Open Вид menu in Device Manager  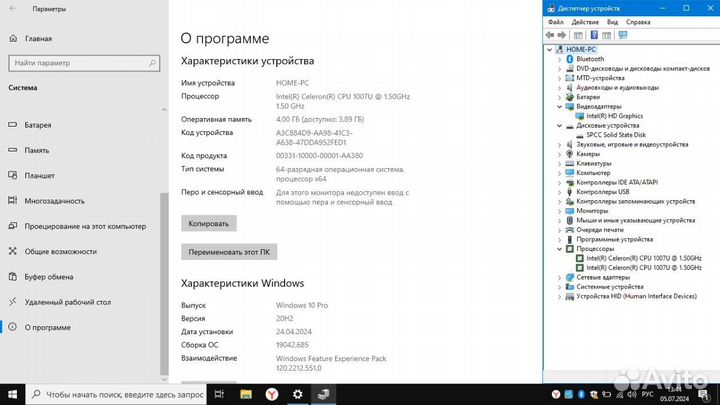point(613,22)
